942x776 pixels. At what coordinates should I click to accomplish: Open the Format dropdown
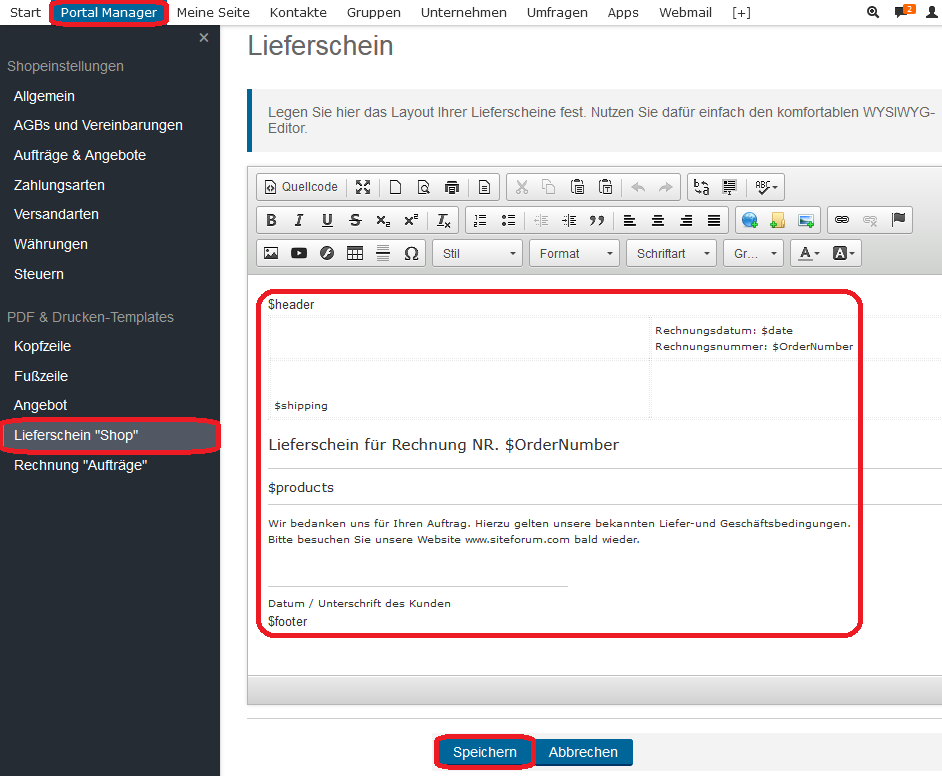click(x=574, y=253)
